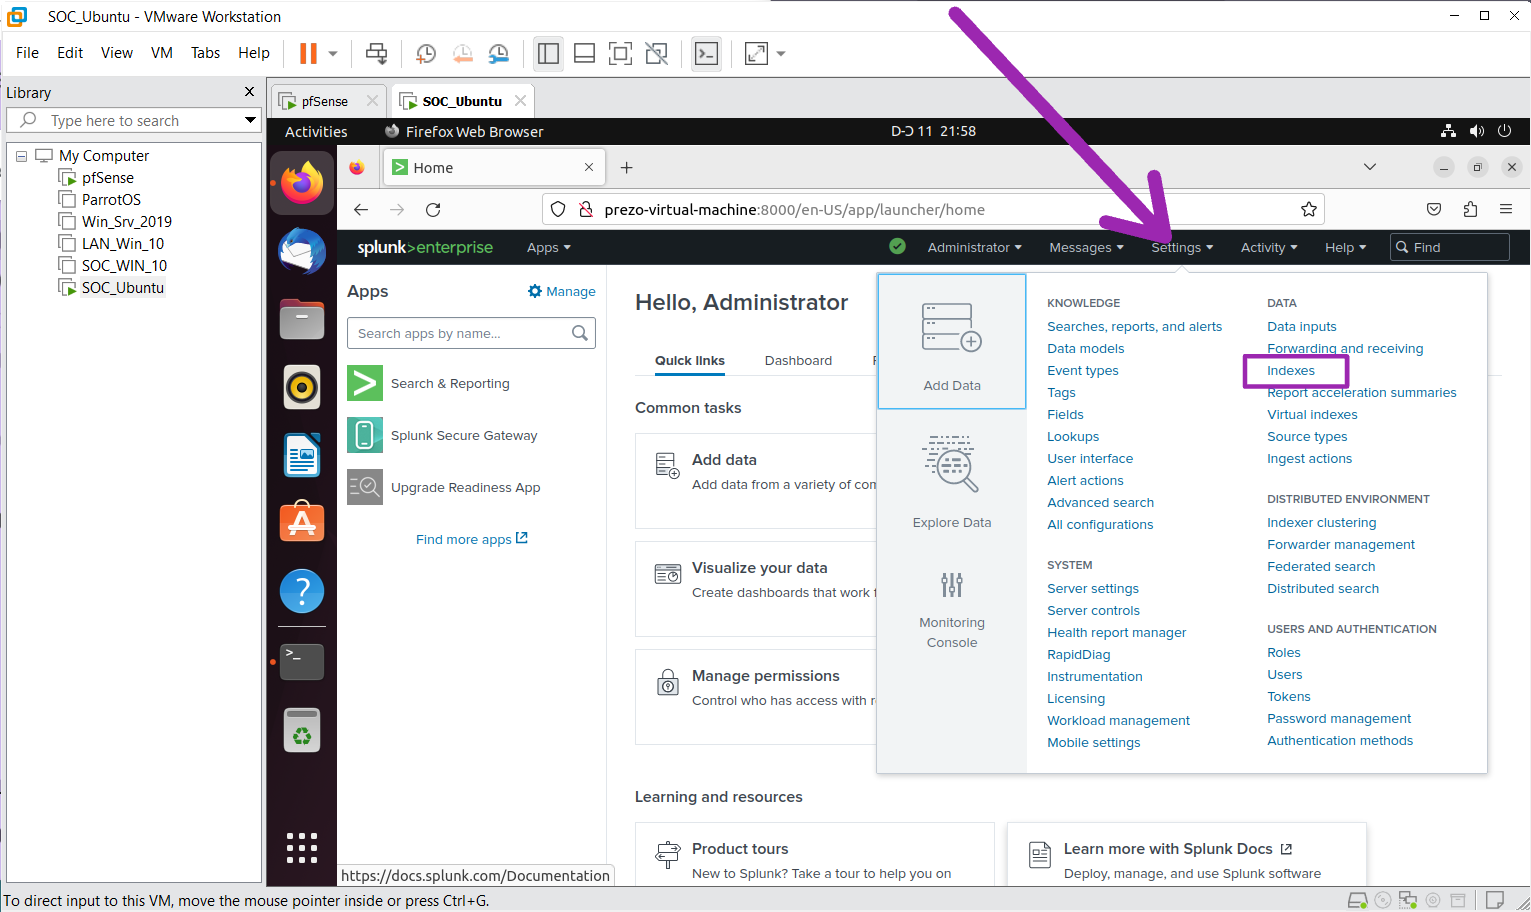
Task: Open Trash in the dock
Action: pyautogui.click(x=302, y=730)
